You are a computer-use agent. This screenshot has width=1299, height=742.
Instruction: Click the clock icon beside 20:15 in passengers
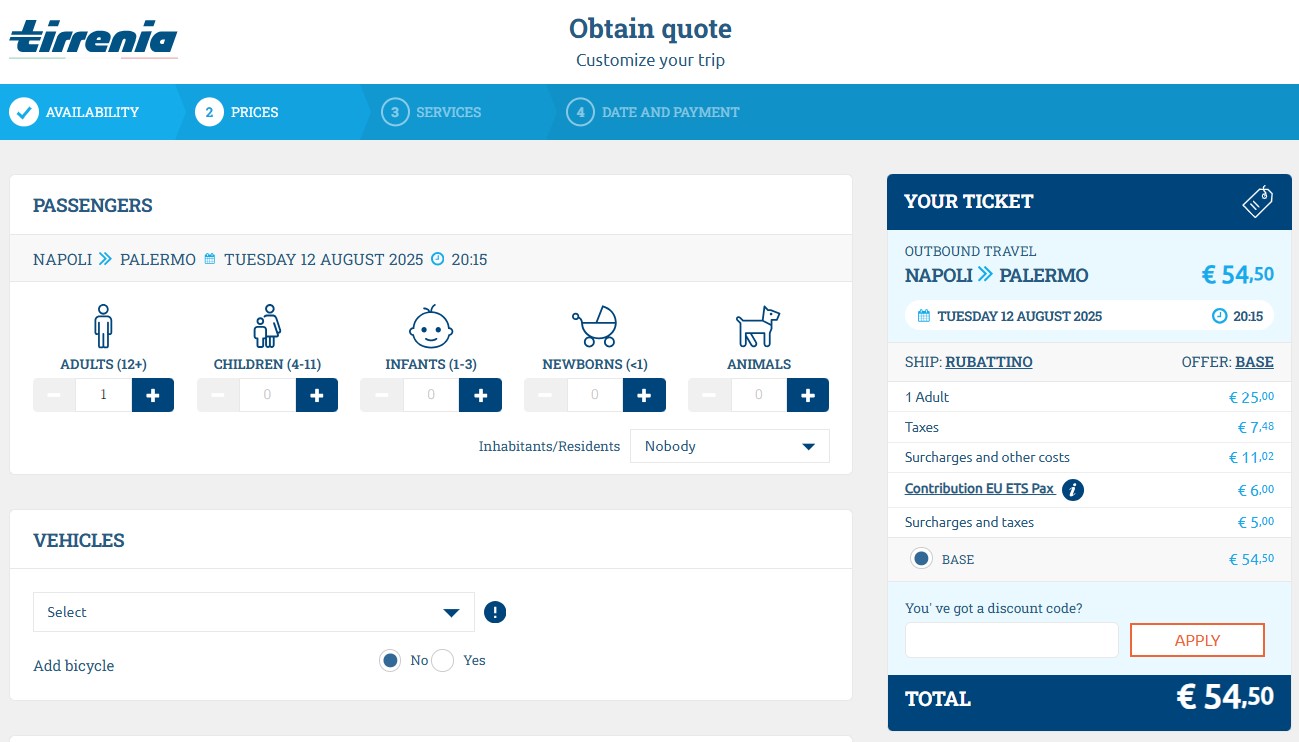(x=437, y=259)
